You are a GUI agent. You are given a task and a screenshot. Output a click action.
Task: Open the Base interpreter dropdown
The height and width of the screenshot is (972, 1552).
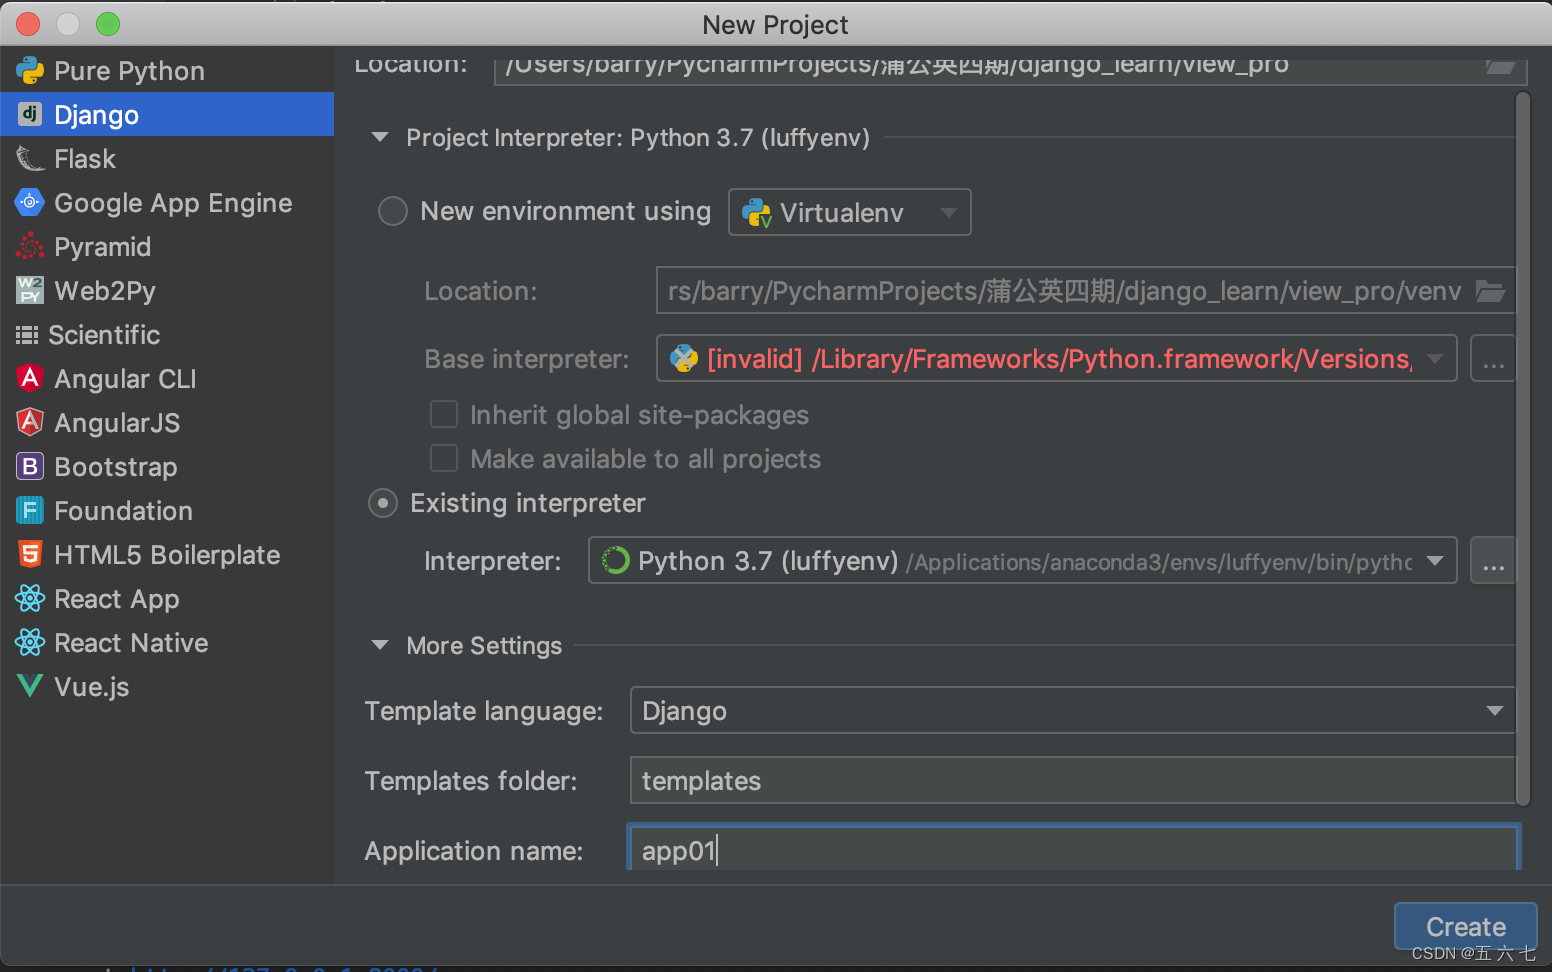point(1056,358)
